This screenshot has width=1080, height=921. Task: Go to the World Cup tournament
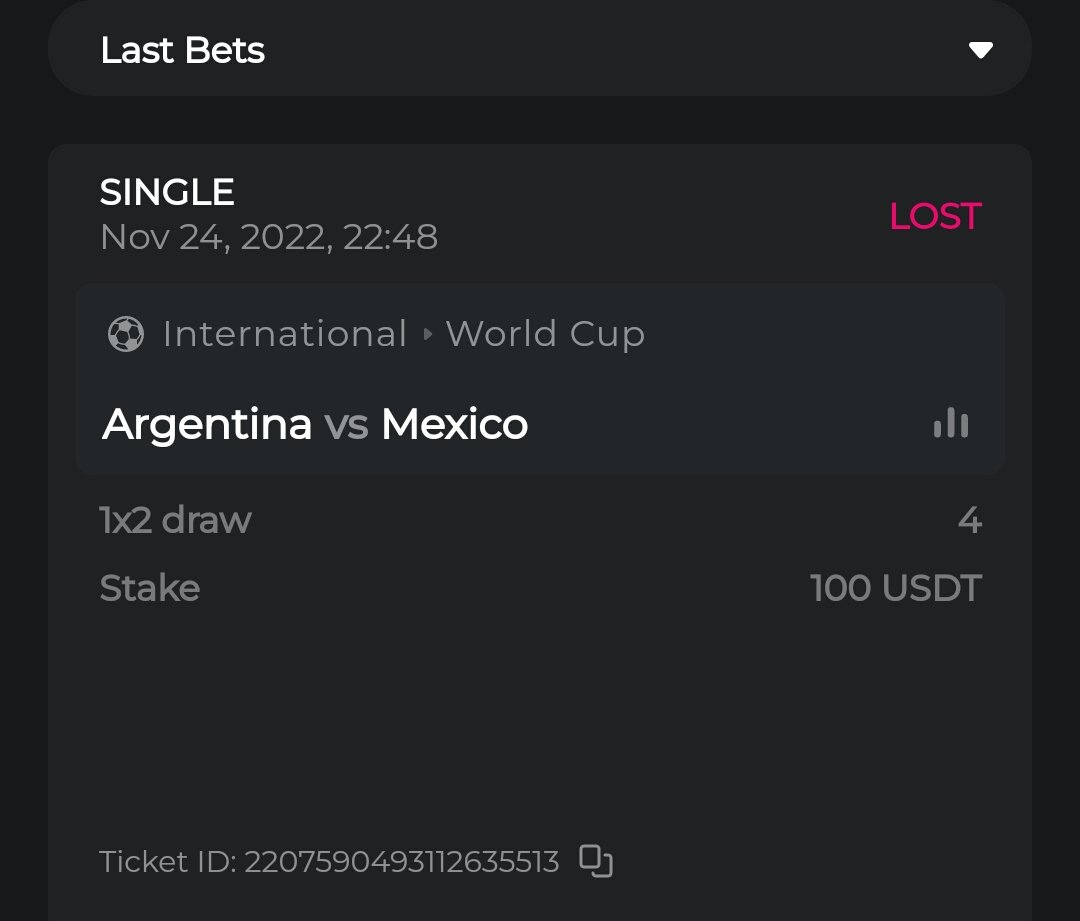tap(545, 334)
